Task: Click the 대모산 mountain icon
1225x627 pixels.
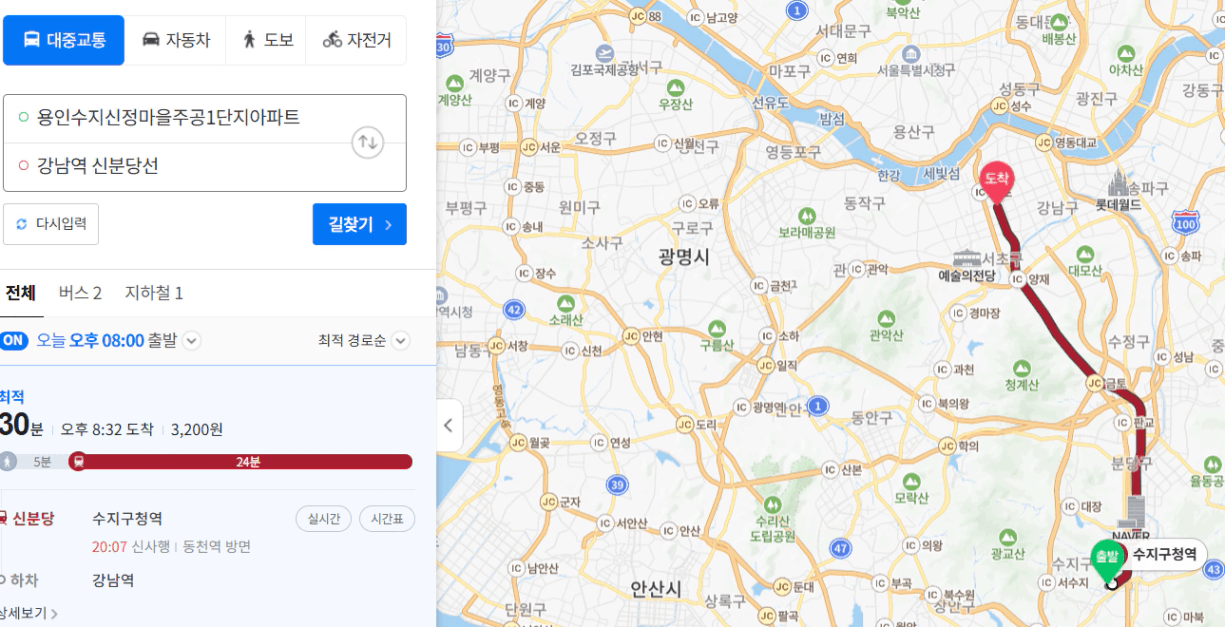Action: click(1084, 253)
